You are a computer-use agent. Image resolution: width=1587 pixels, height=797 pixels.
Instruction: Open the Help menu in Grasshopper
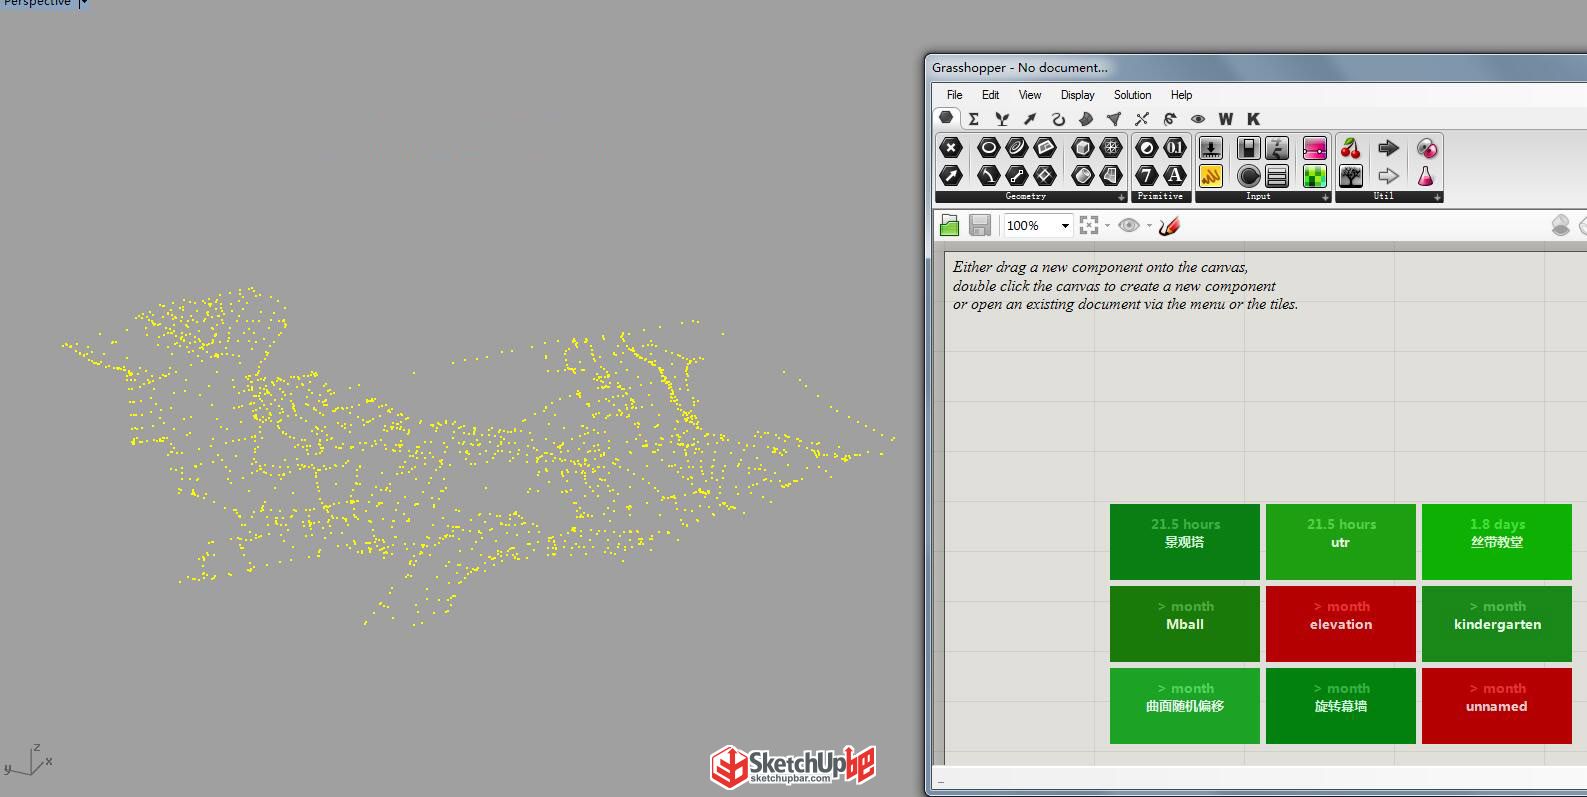click(1181, 95)
